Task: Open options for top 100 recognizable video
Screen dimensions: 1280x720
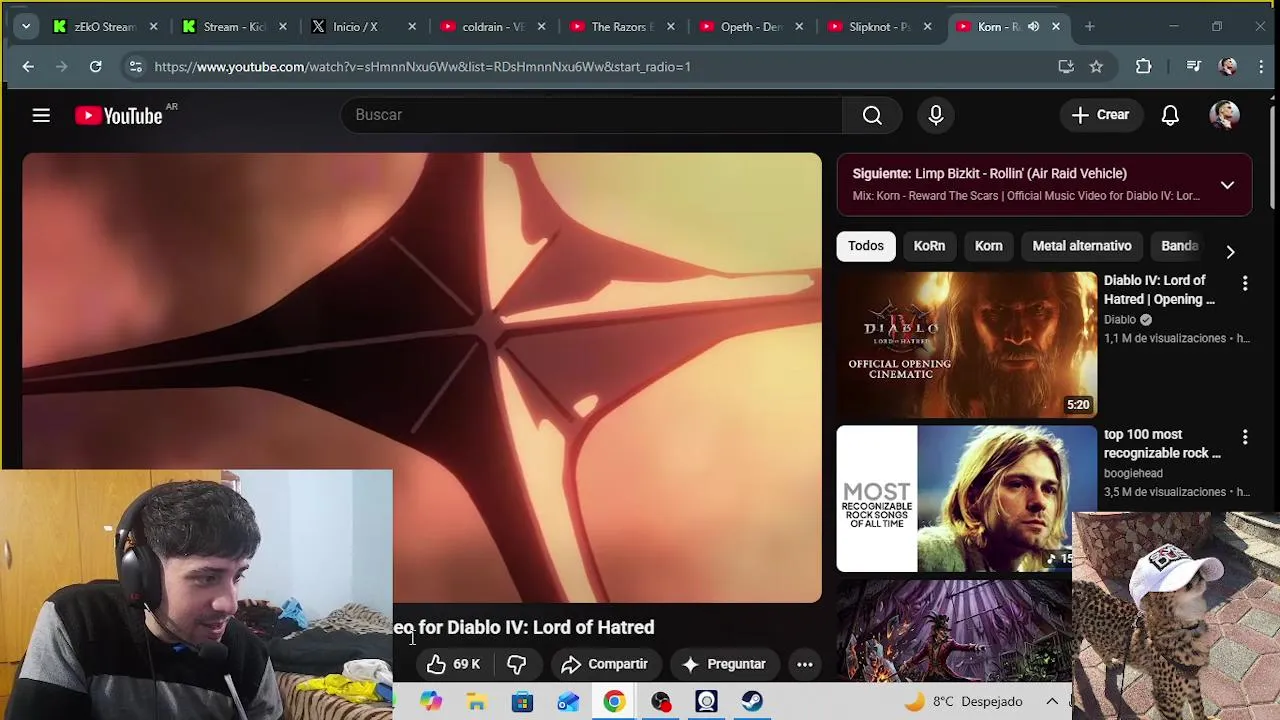Action: tap(1245, 438)
